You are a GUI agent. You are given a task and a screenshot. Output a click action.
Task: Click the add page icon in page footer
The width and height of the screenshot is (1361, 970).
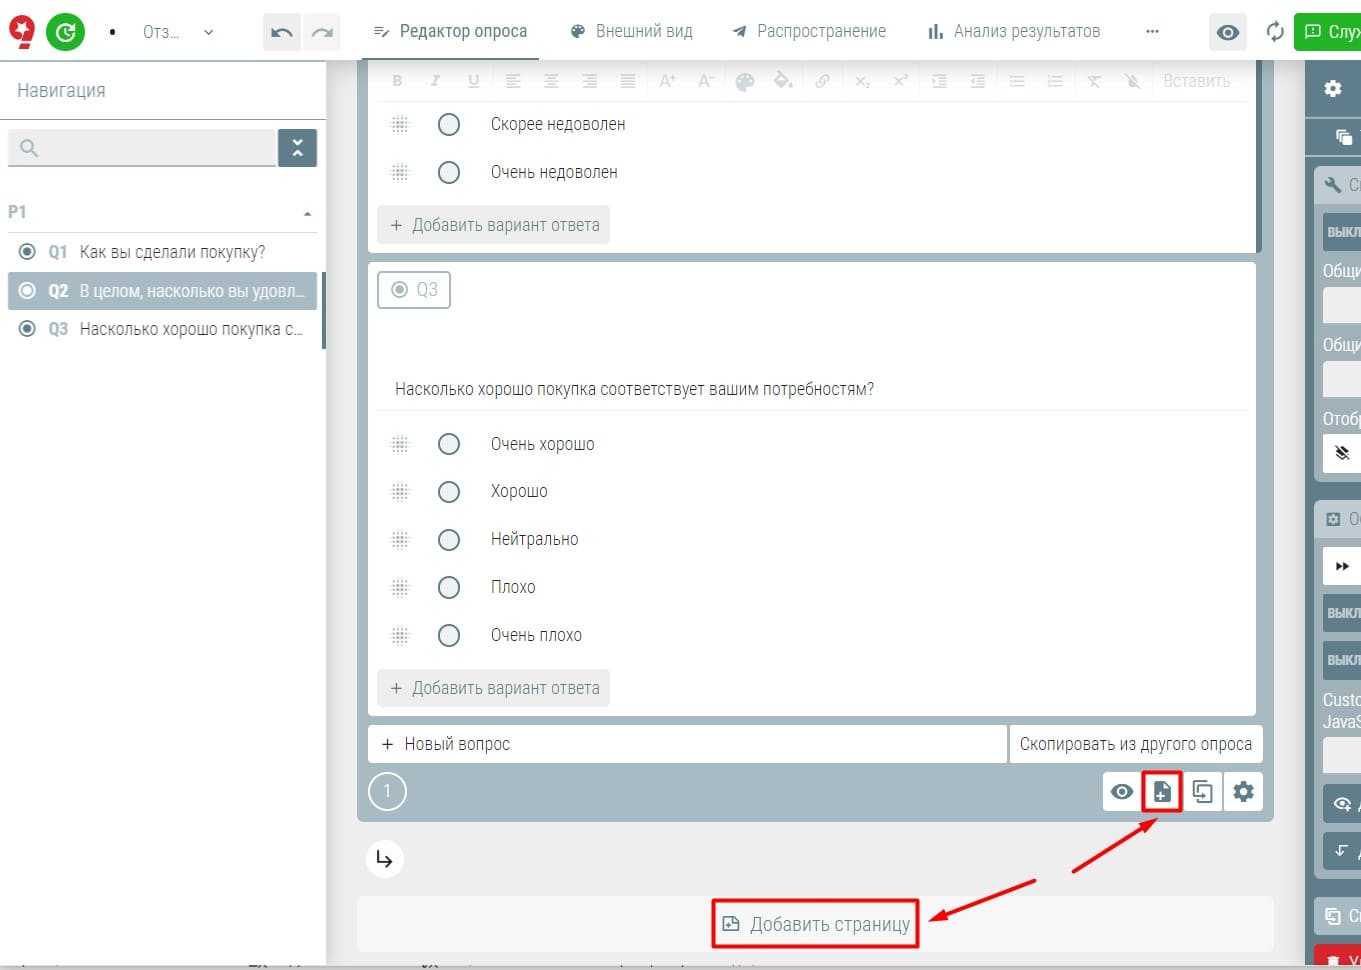point(1162,792)
